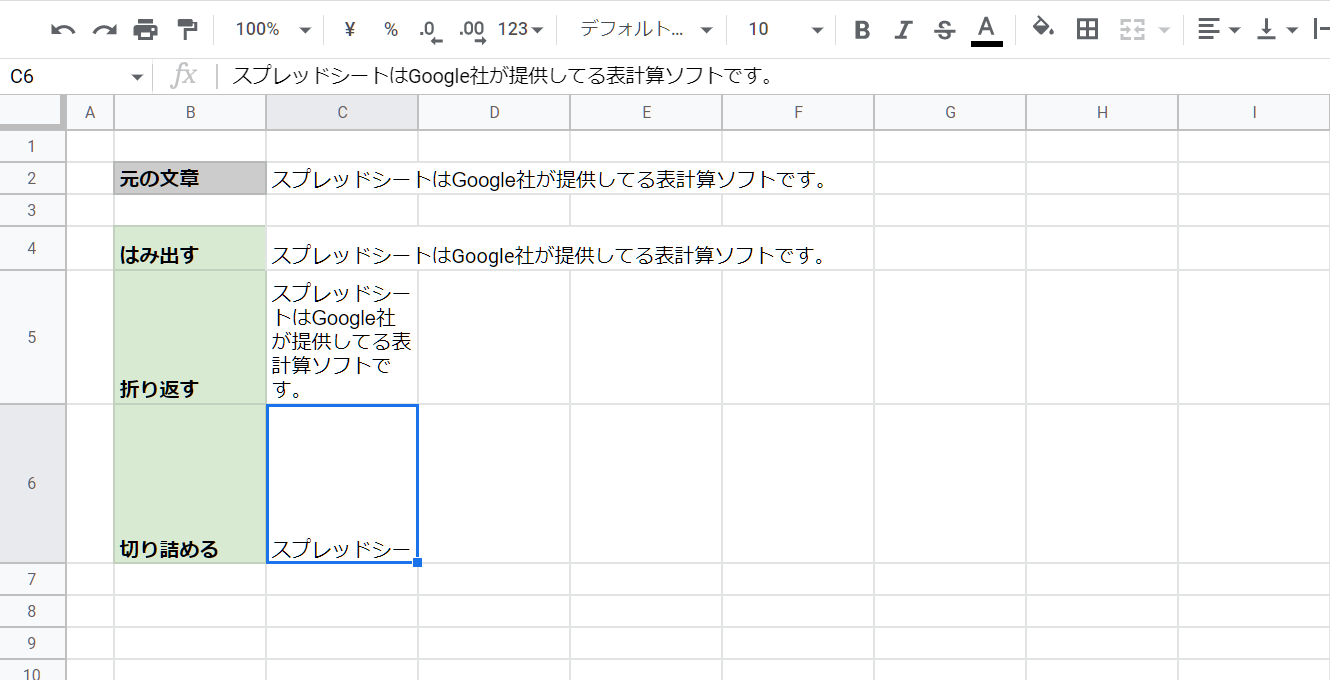1330x680 pixels.
Task: Toggle bold formatting
Action: click(x=861, y=30)
